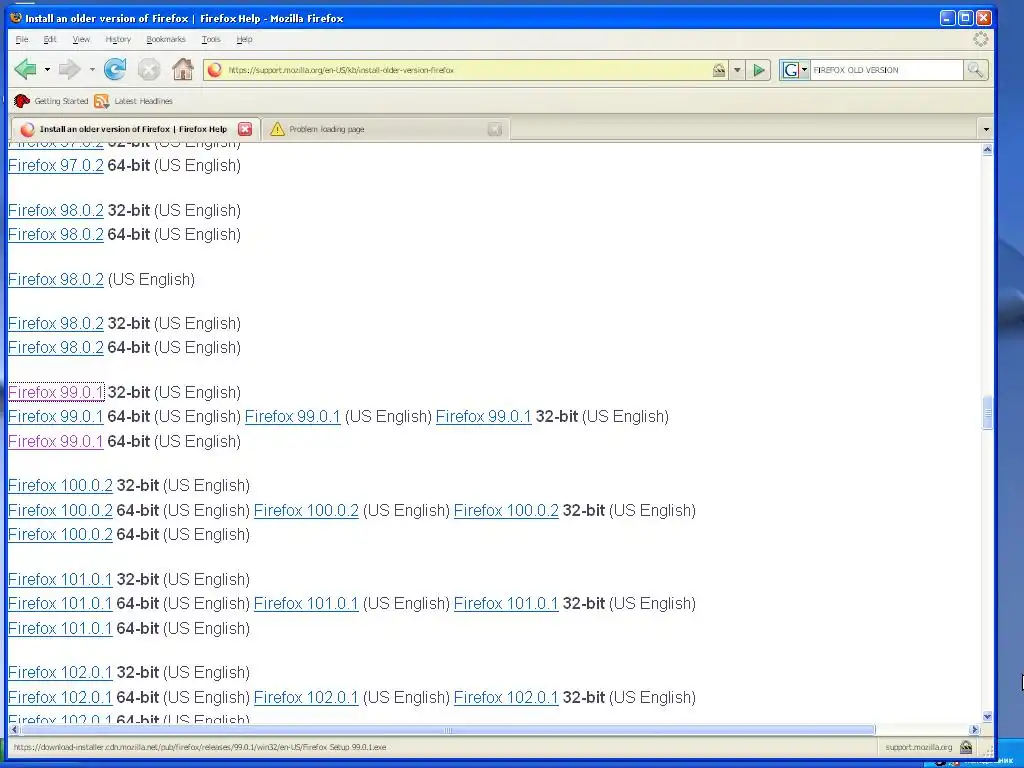This screenshot has height=768, width=1024.
Task: Open the Bookmarks menu
Action: pyautogui.click(x=166, y=39)
